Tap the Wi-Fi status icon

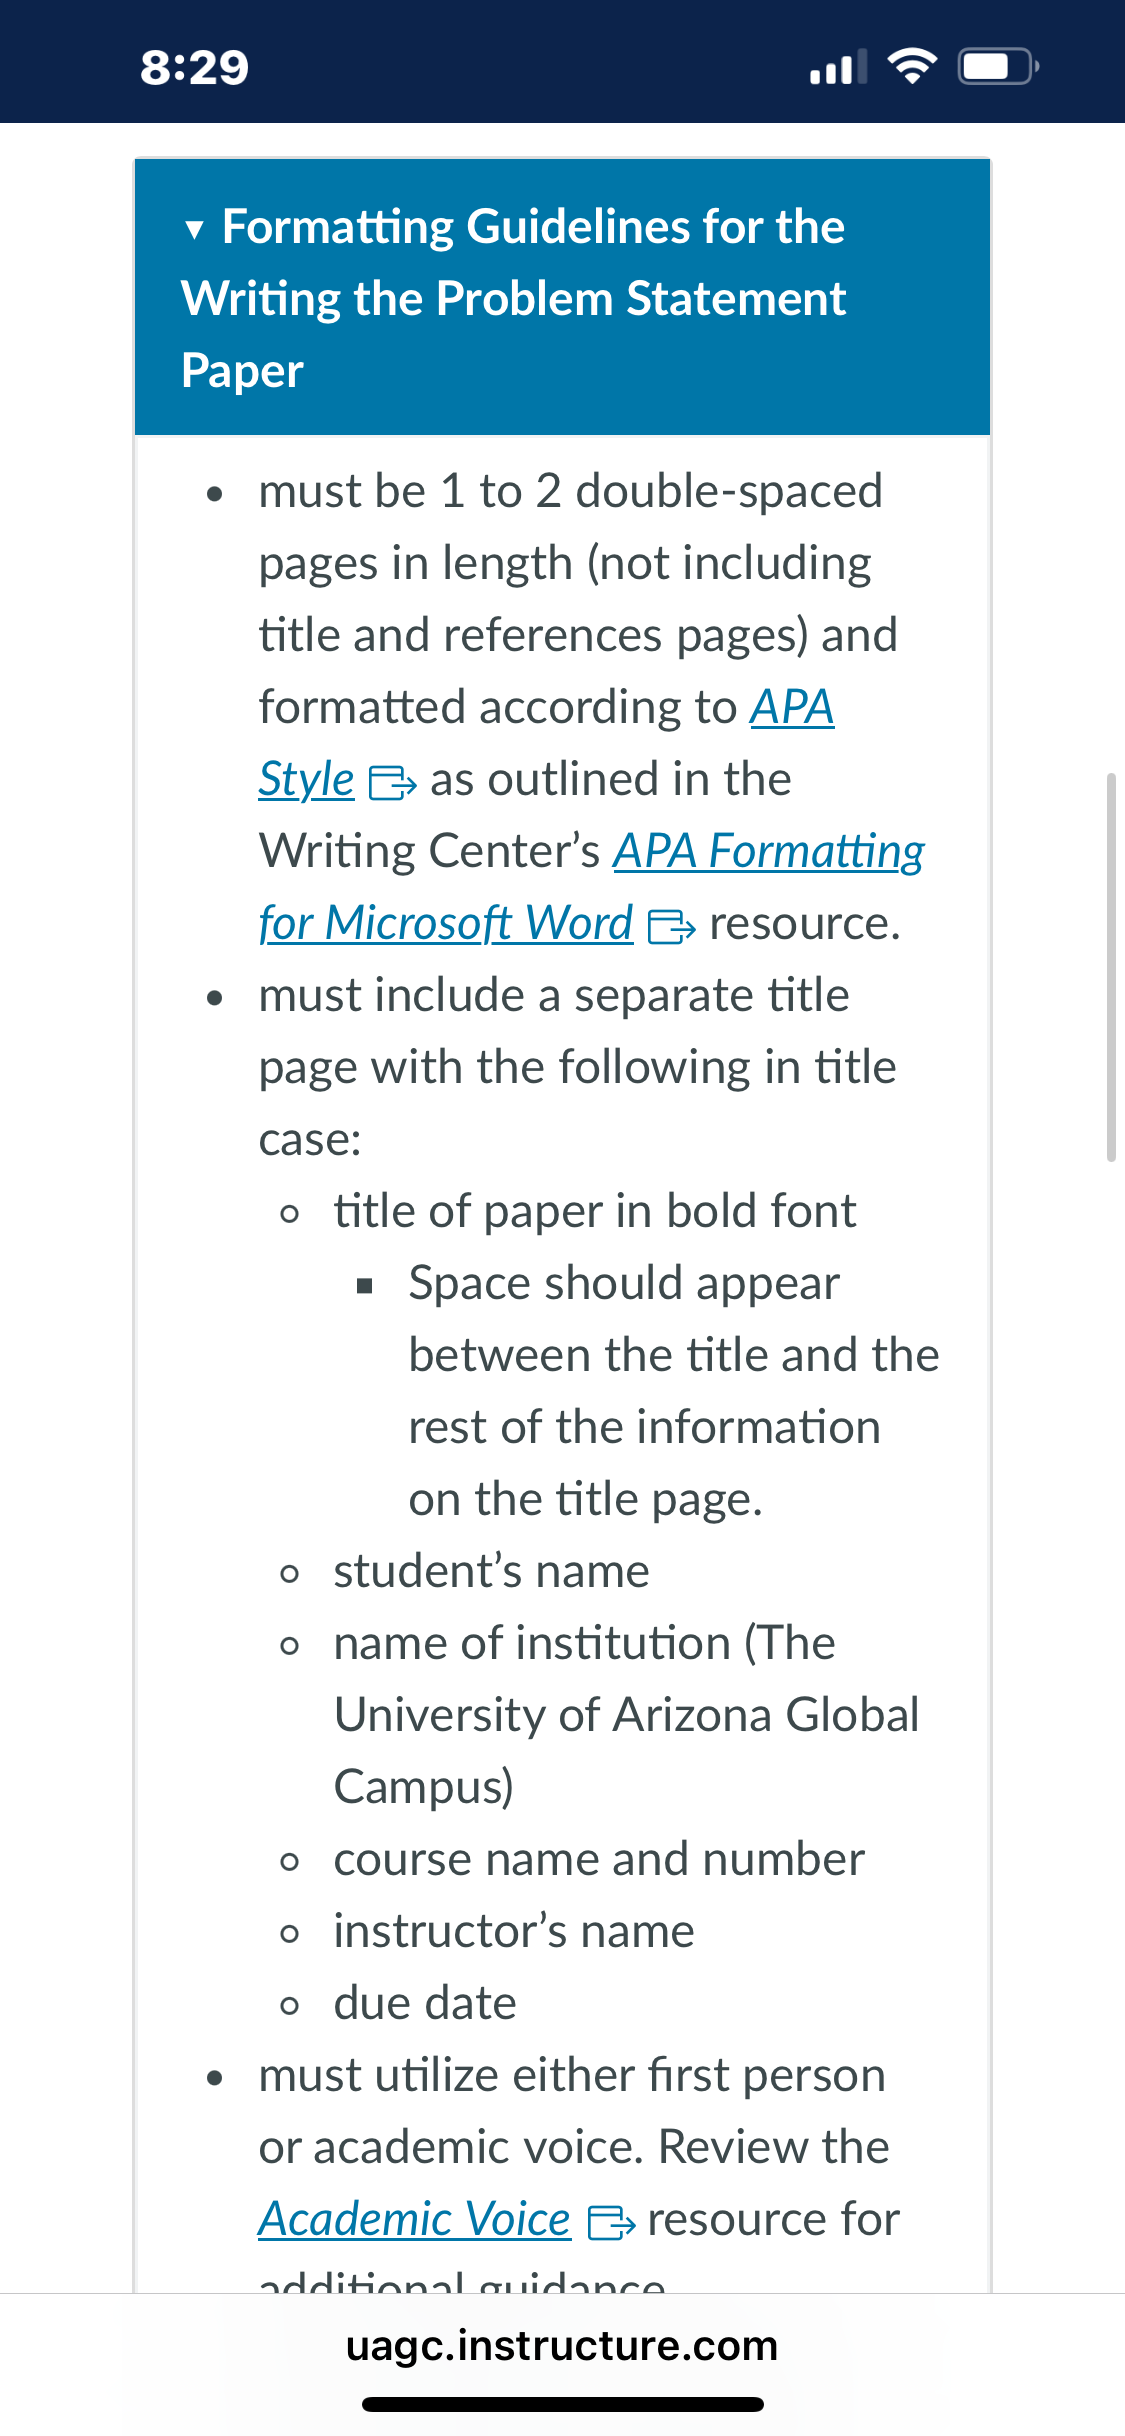pos(912,67)
